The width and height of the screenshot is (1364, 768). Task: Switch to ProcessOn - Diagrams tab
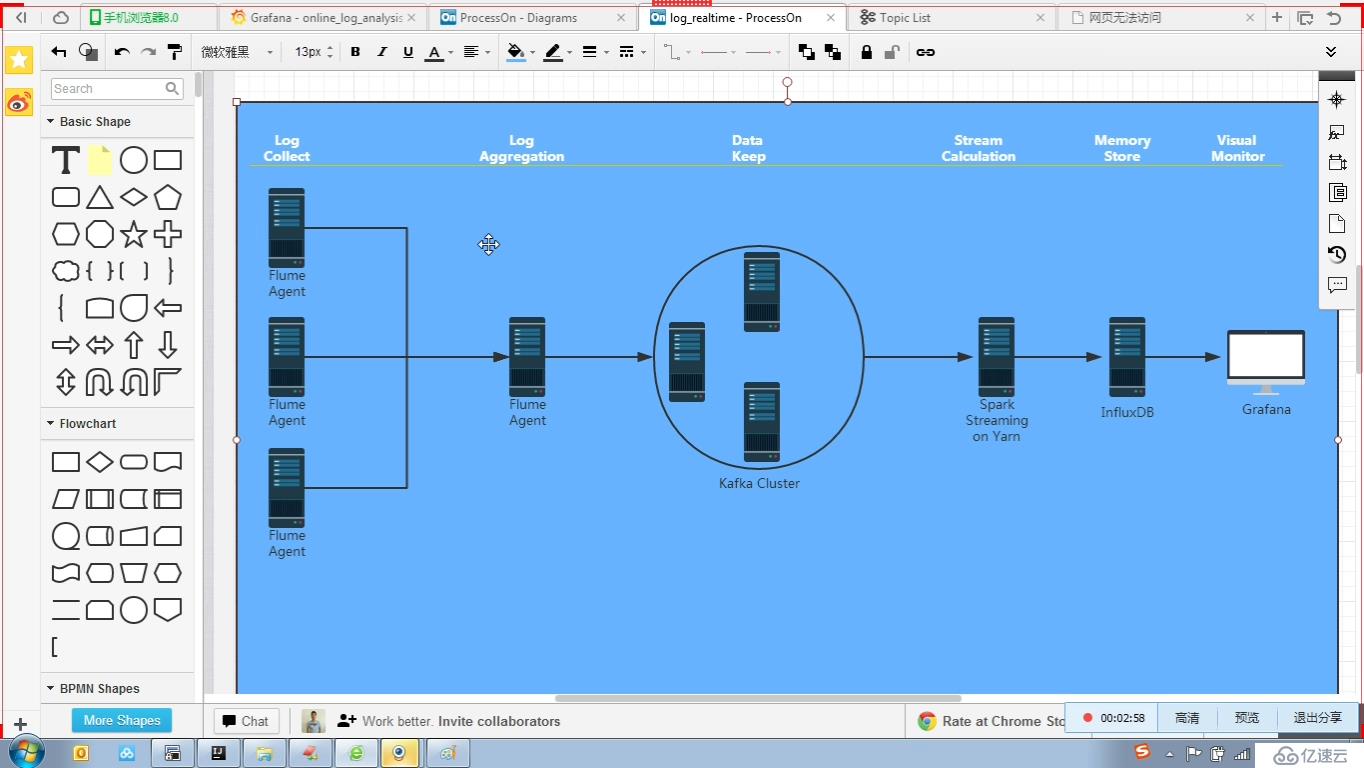(532, 18)
